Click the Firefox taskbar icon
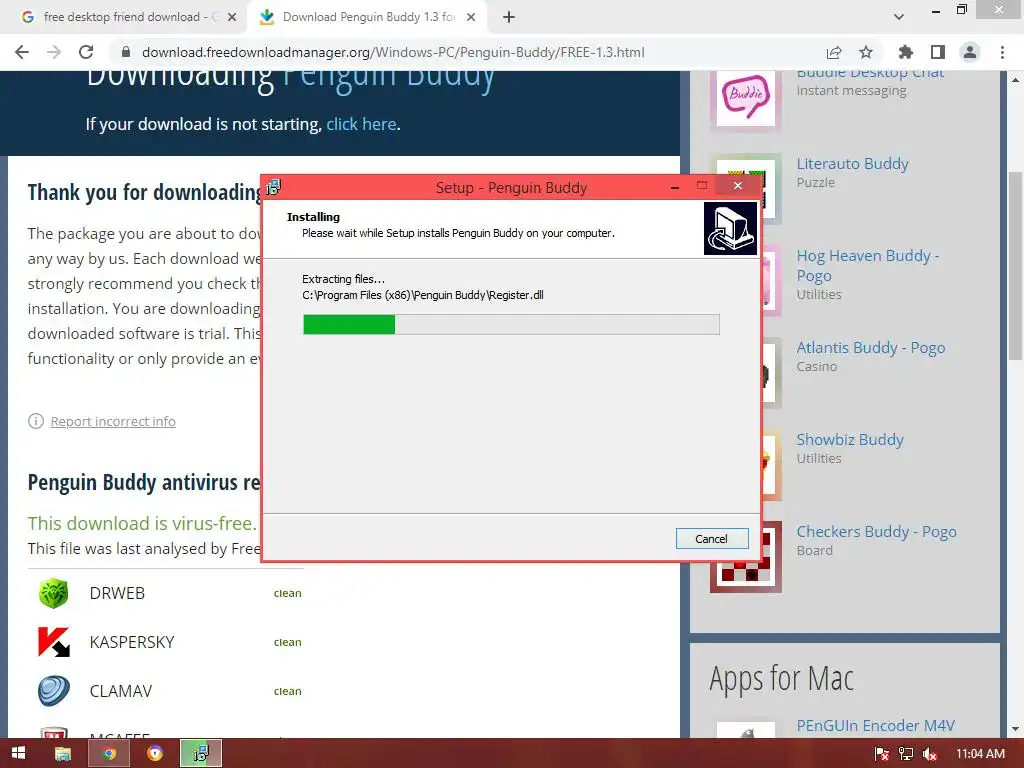This screenshot has height=768, width=1024. coord(155,754)
